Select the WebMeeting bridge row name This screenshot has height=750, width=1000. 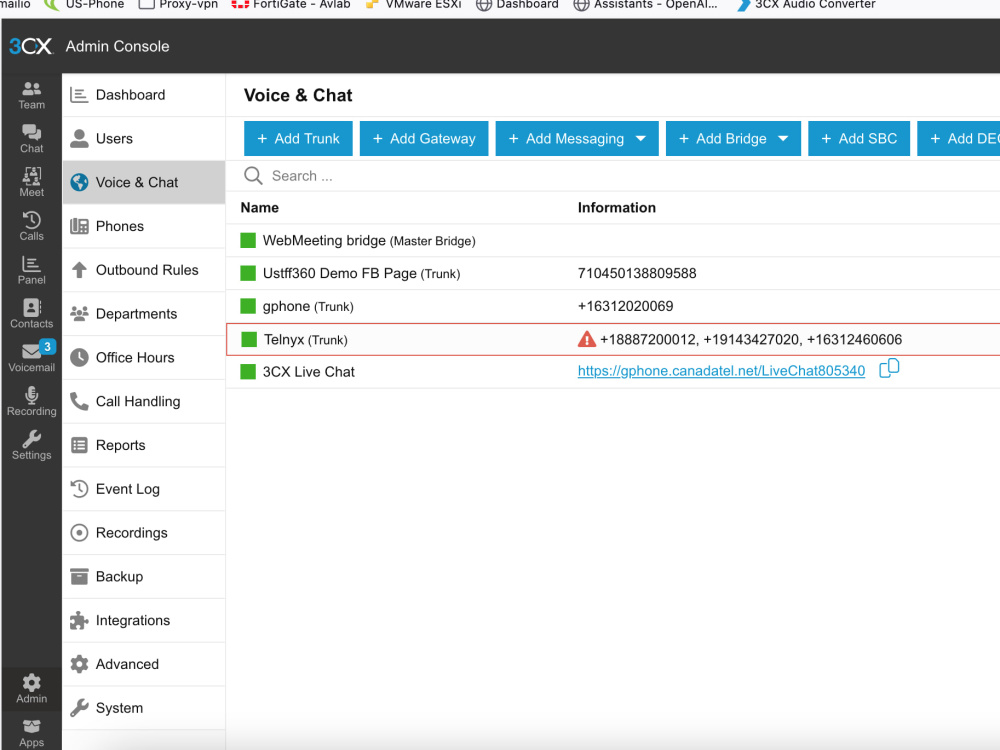click(369, 240)
